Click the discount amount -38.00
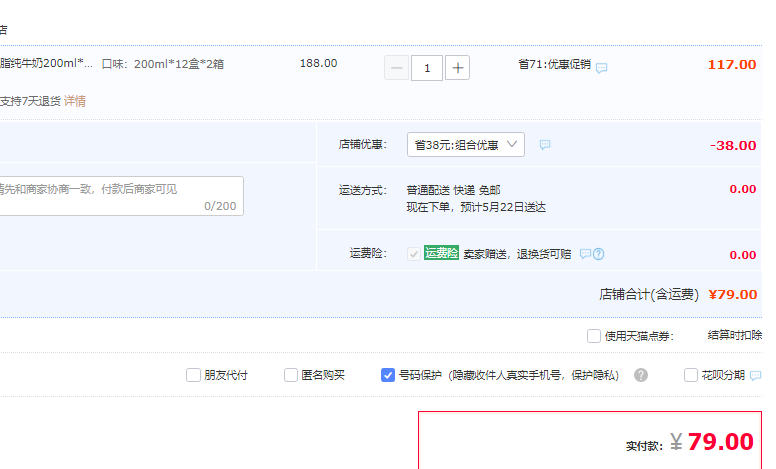 click(733, 145)
